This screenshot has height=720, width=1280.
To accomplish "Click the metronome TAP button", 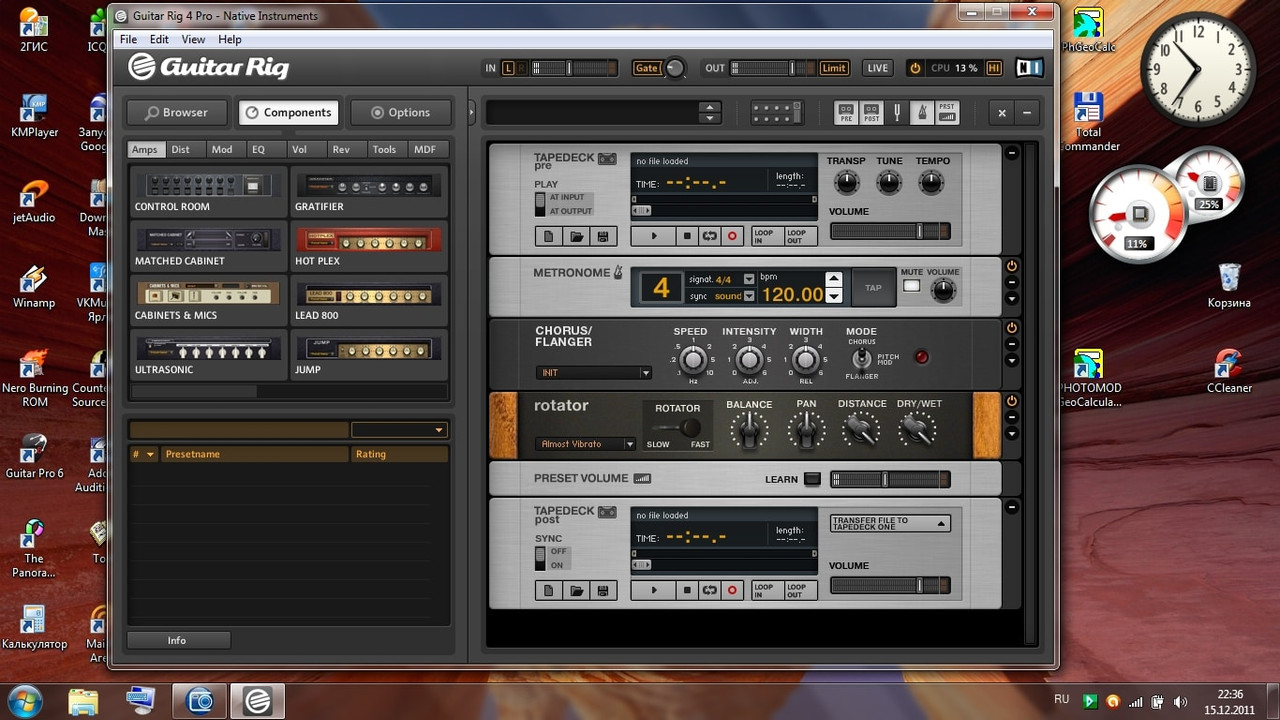I will pos(874,288).
